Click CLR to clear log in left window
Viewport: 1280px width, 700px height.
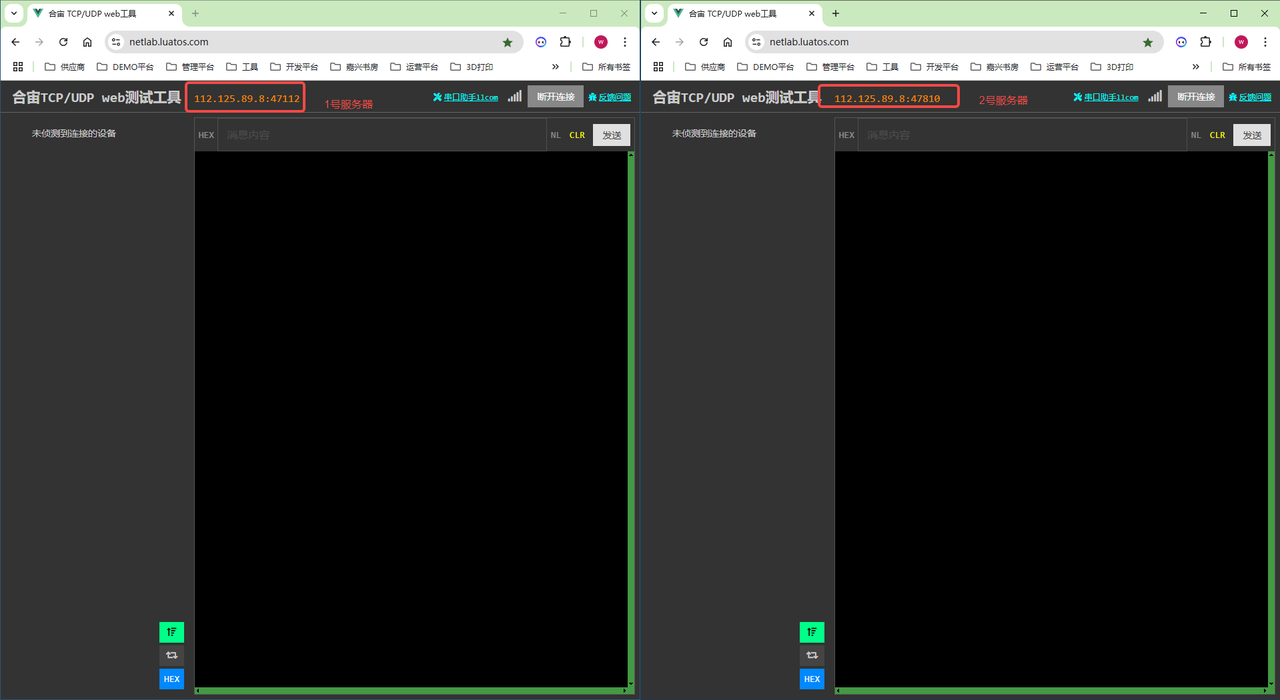[577, 135]
